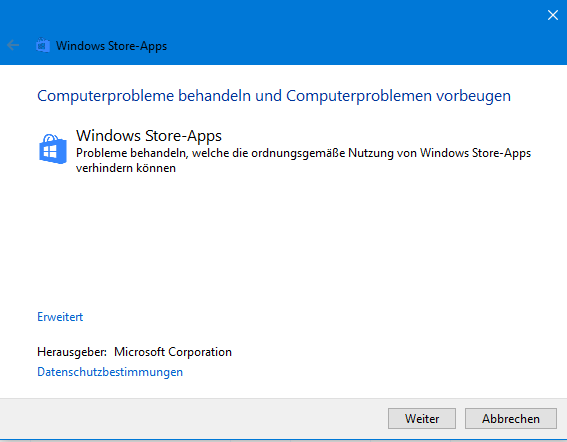This screenshot has height=442, width=567.
Task: Click the description line starting 'Probleme behandeln, welche'
Action: tap(303, 153)
